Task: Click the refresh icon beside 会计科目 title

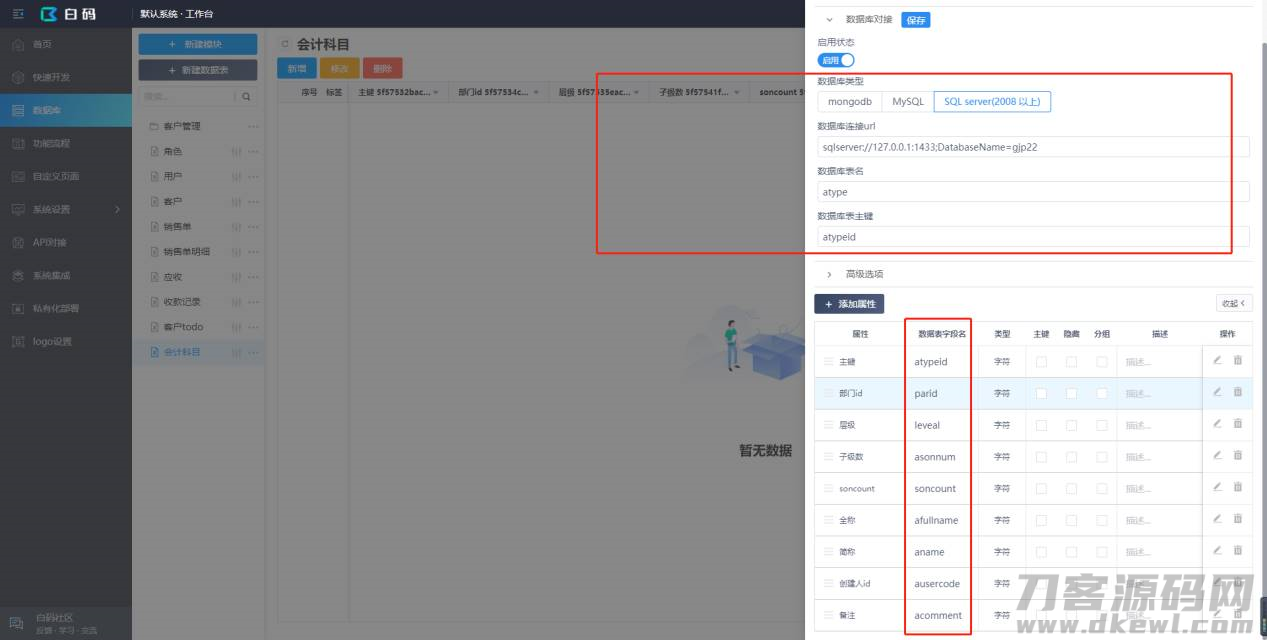Action: 285,44
